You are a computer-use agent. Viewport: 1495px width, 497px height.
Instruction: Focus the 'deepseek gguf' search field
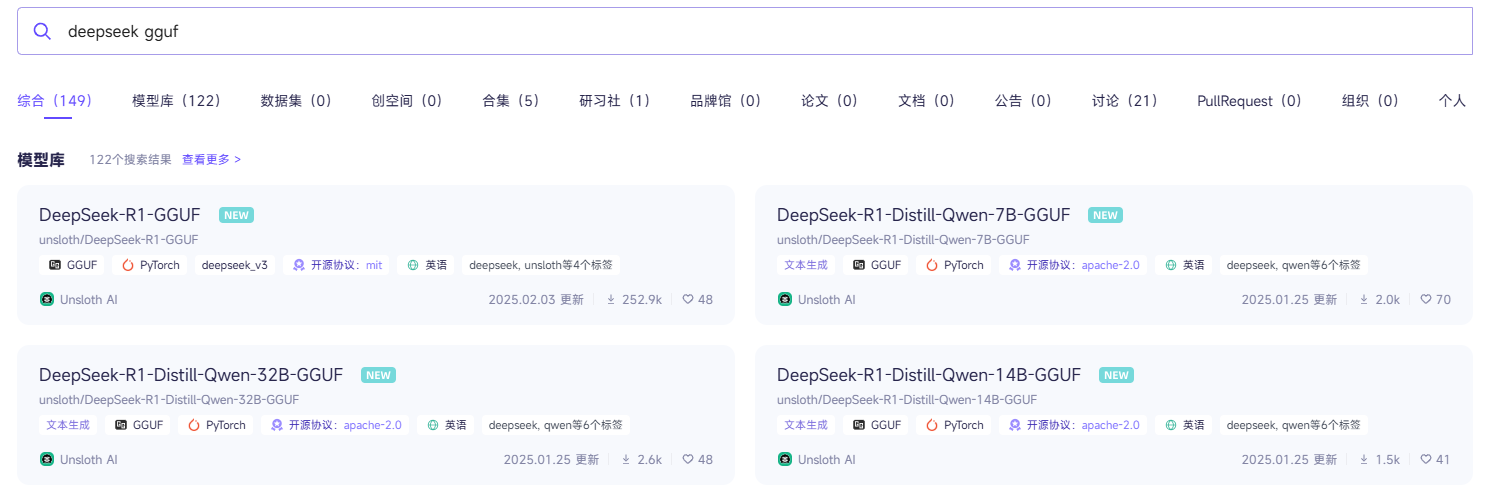click(x=745, y=31)
